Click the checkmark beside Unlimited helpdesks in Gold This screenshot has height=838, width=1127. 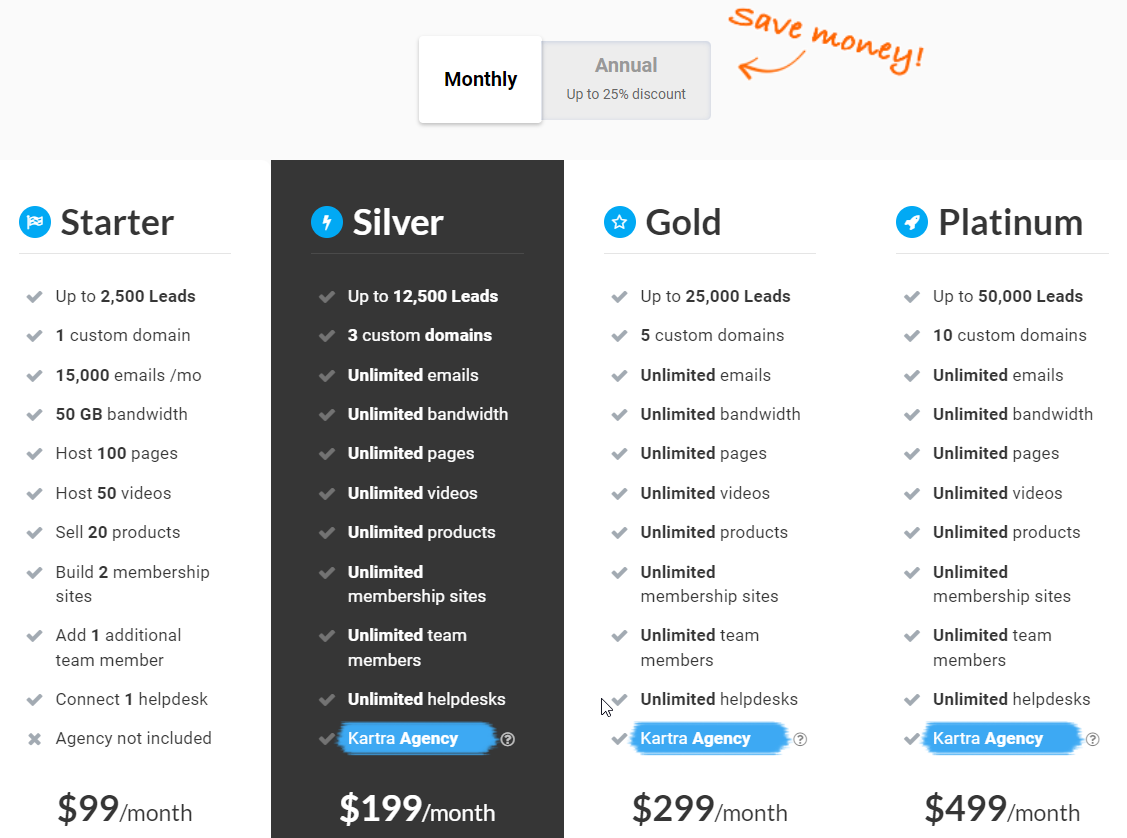tap(620, 699)
